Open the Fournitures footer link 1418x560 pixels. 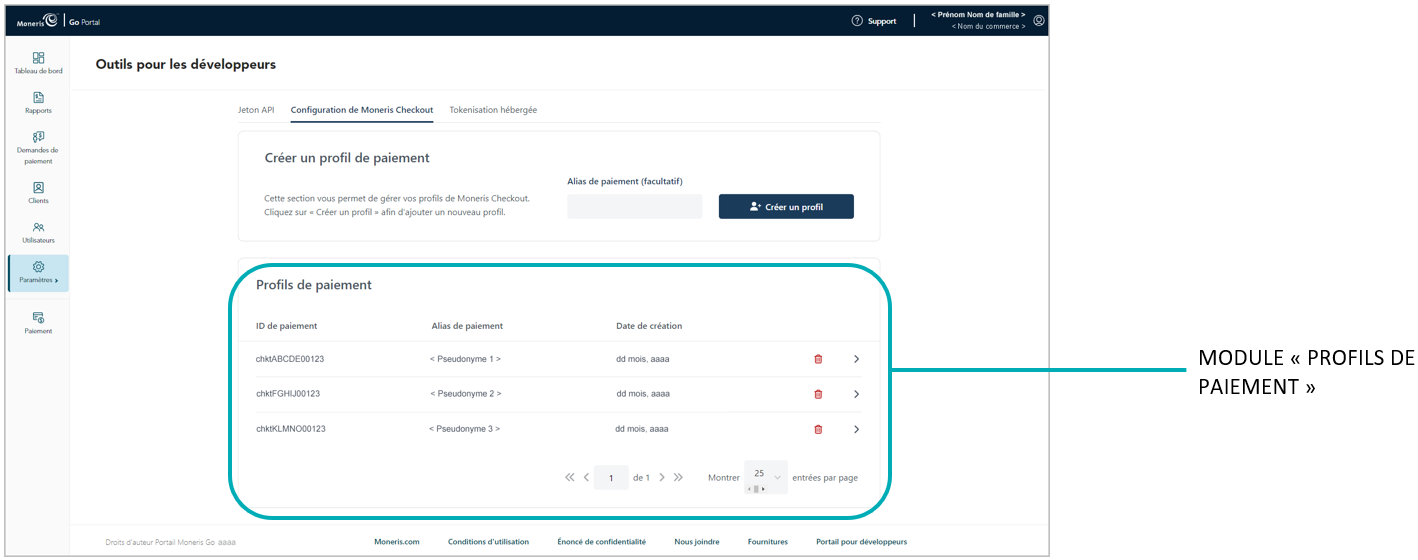(768, 542)
